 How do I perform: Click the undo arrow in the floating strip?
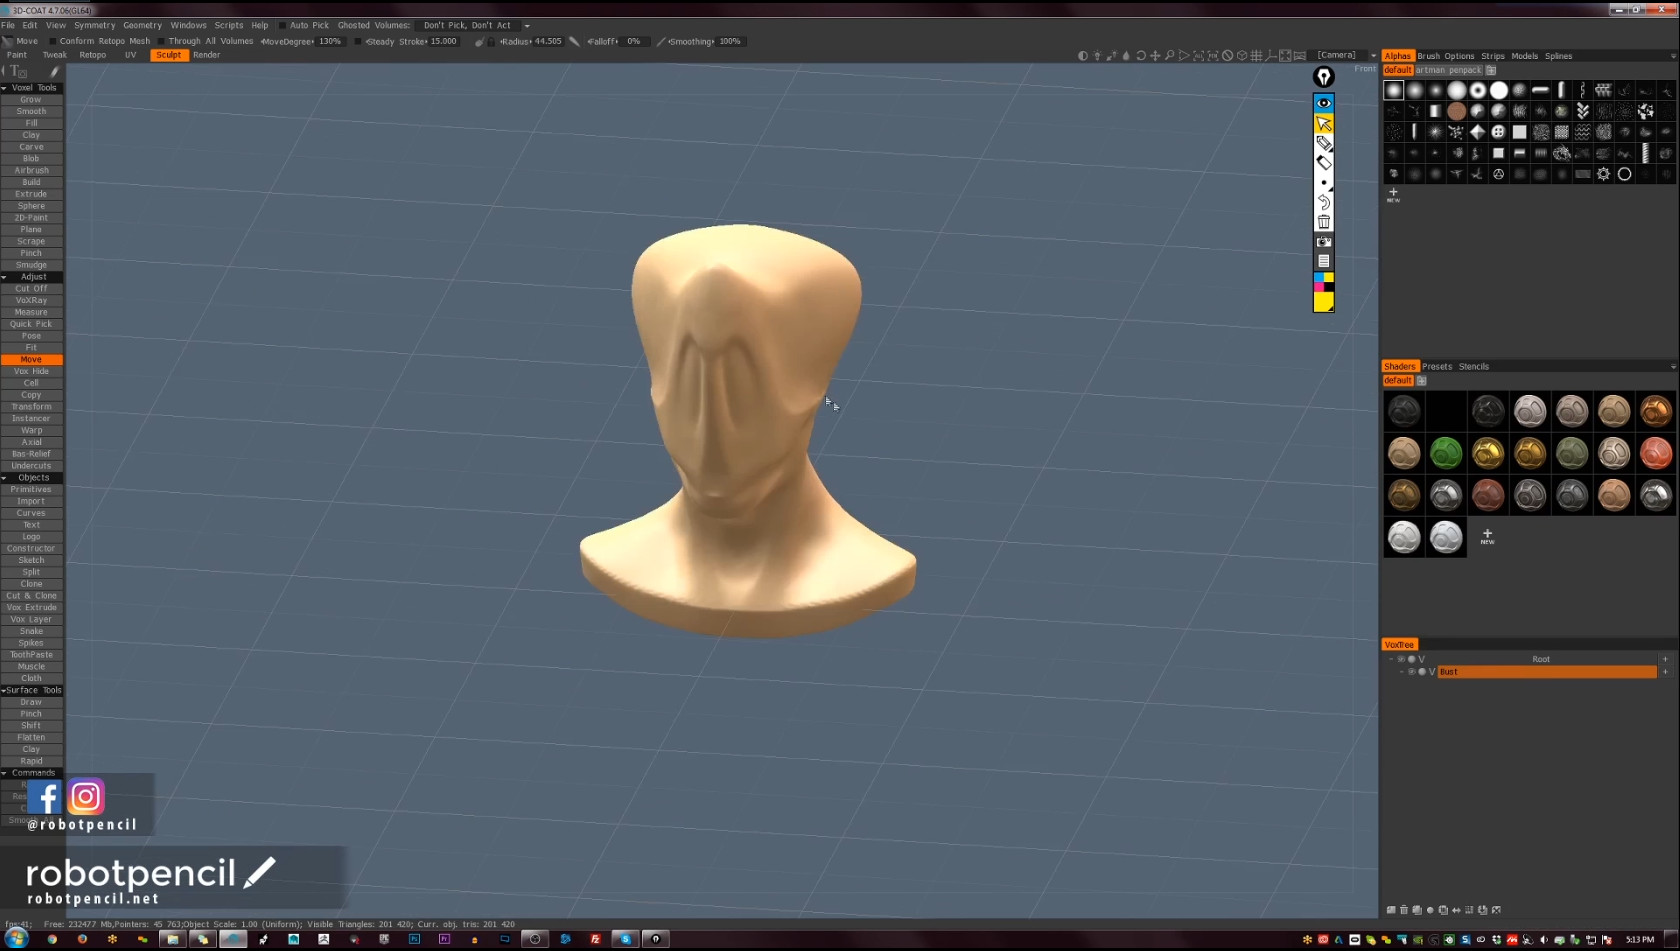(1323, 202)
